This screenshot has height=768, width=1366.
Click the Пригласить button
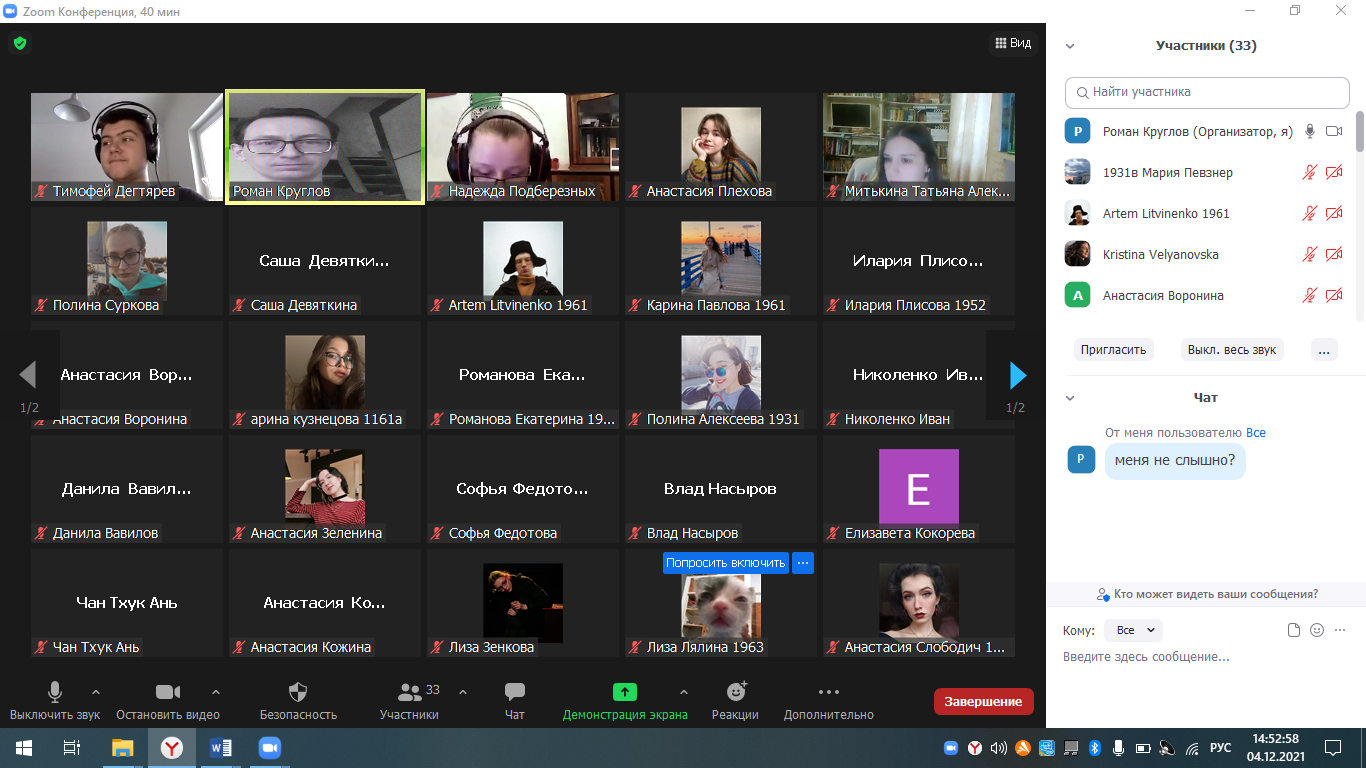pyautogui.click(x=1114, y=350)
